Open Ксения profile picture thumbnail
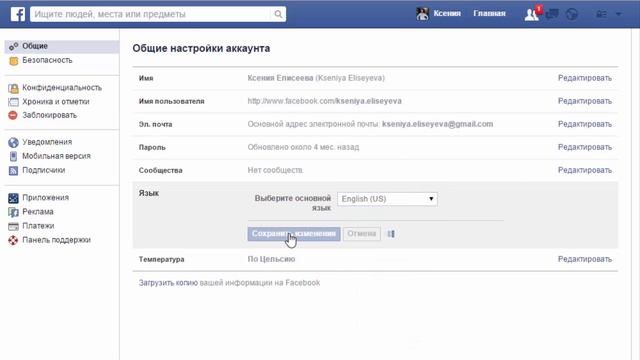Screen dimensions: 640x360 coord(422,14)
